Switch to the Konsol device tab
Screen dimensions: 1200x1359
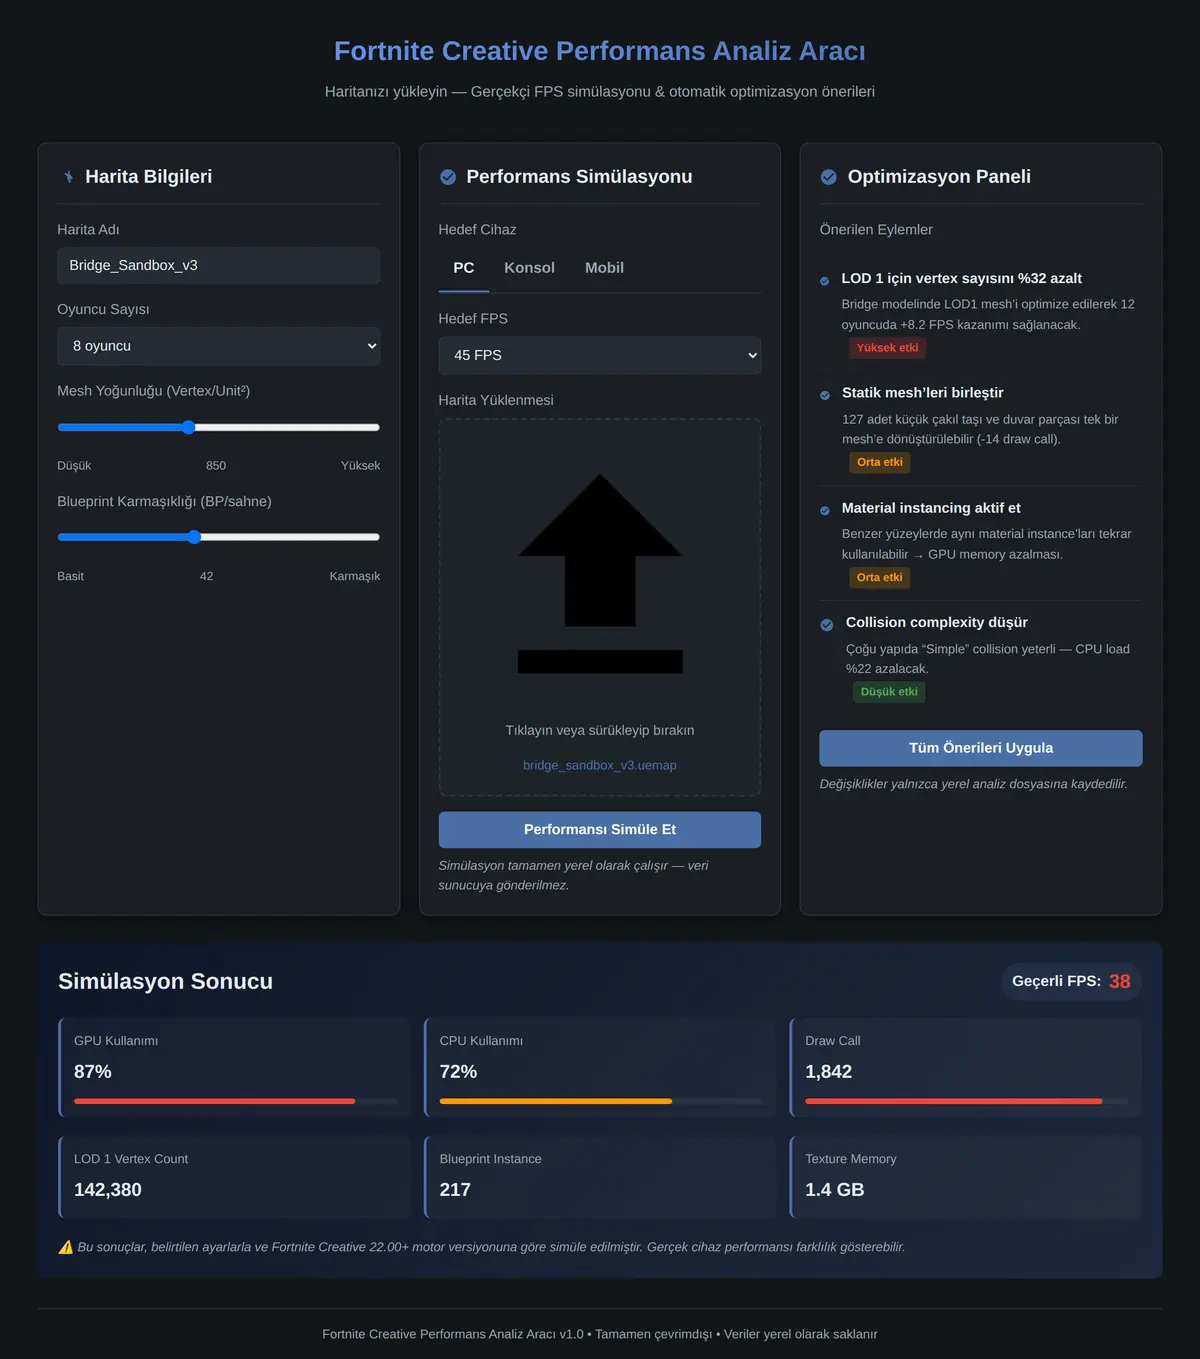(529, 268)
